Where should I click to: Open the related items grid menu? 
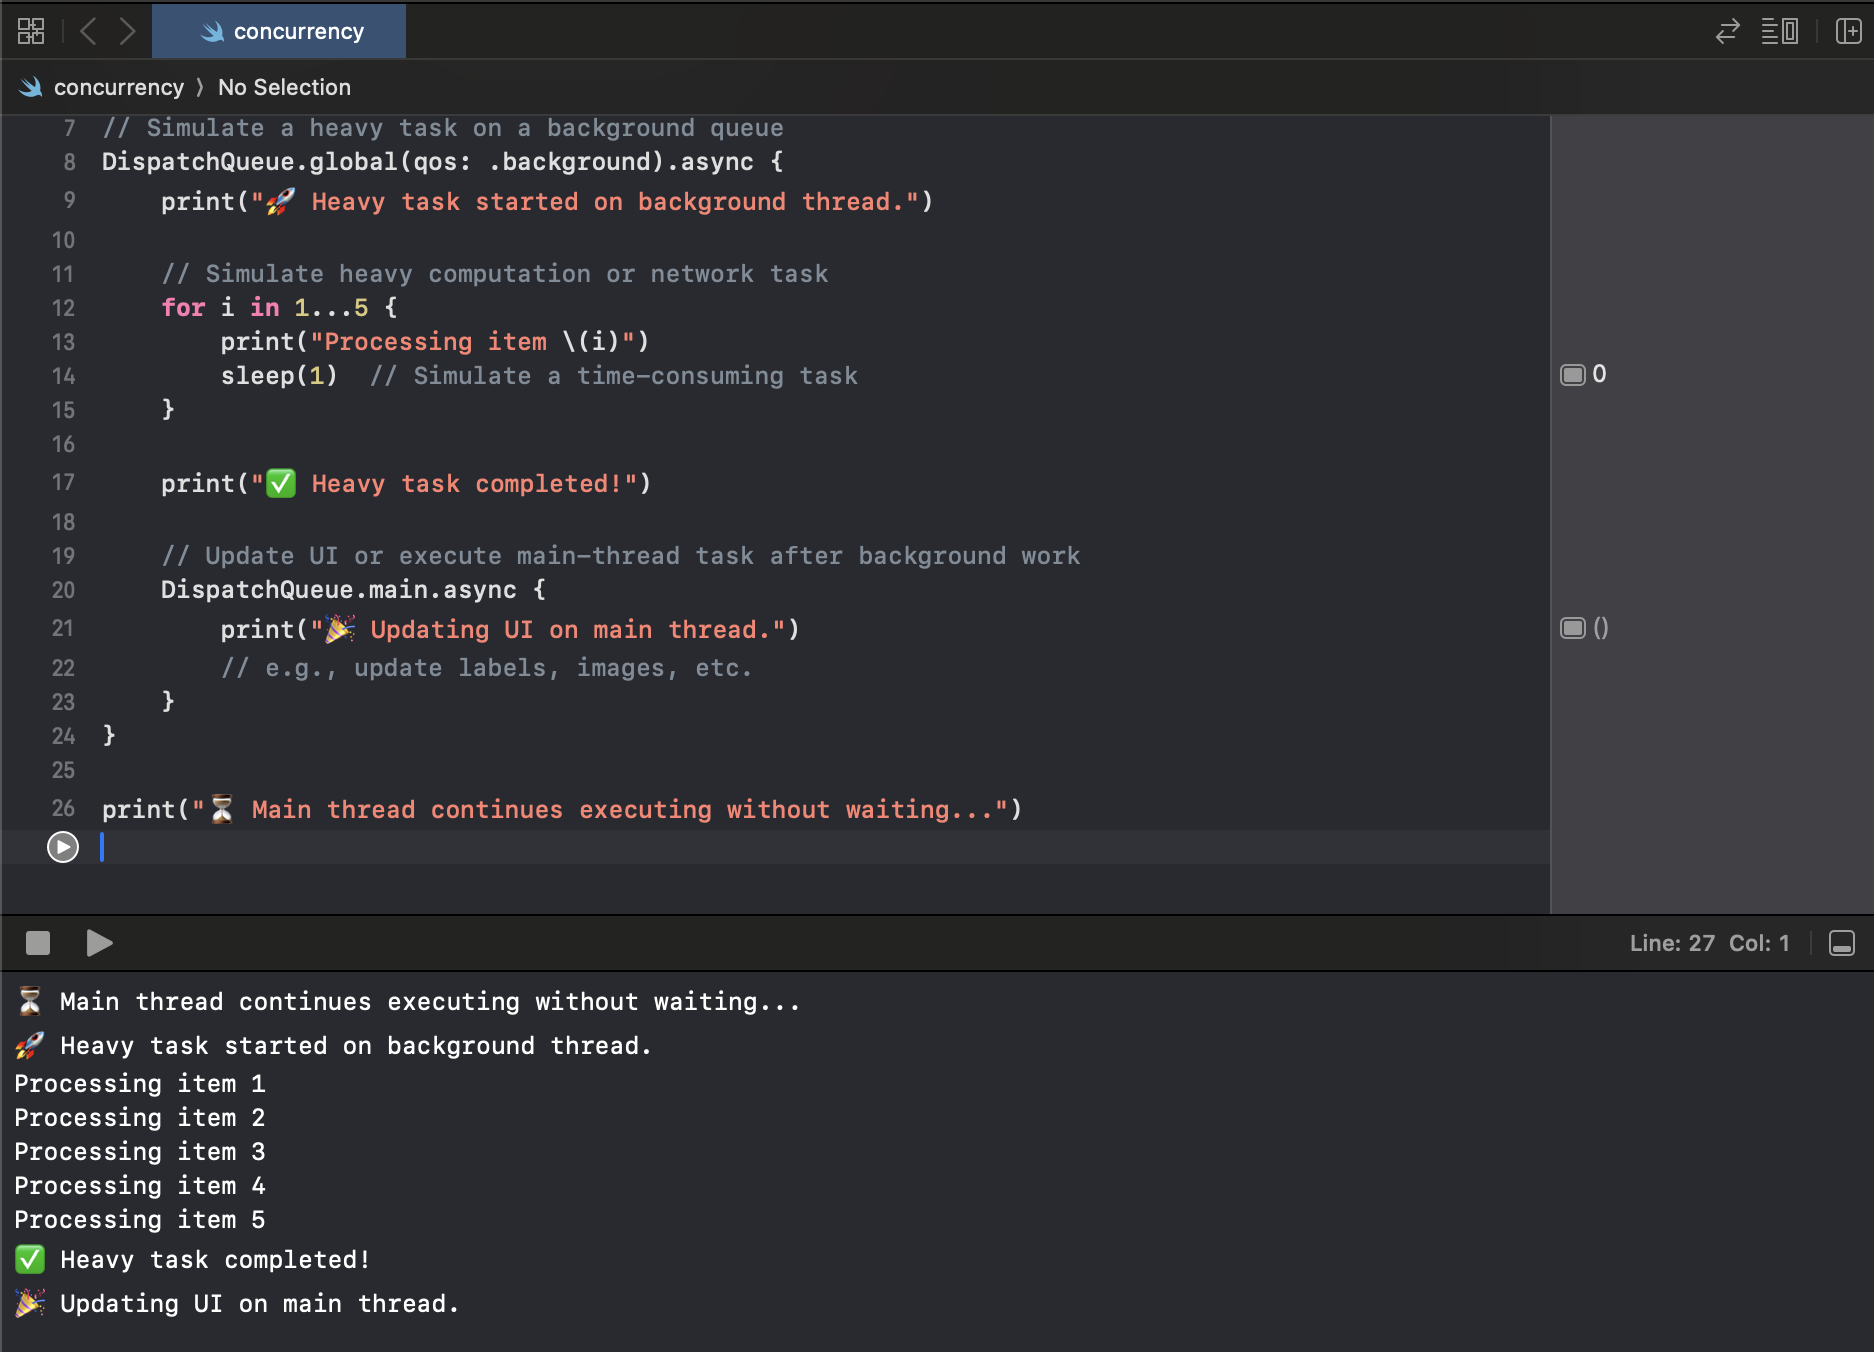click(31, 31)
